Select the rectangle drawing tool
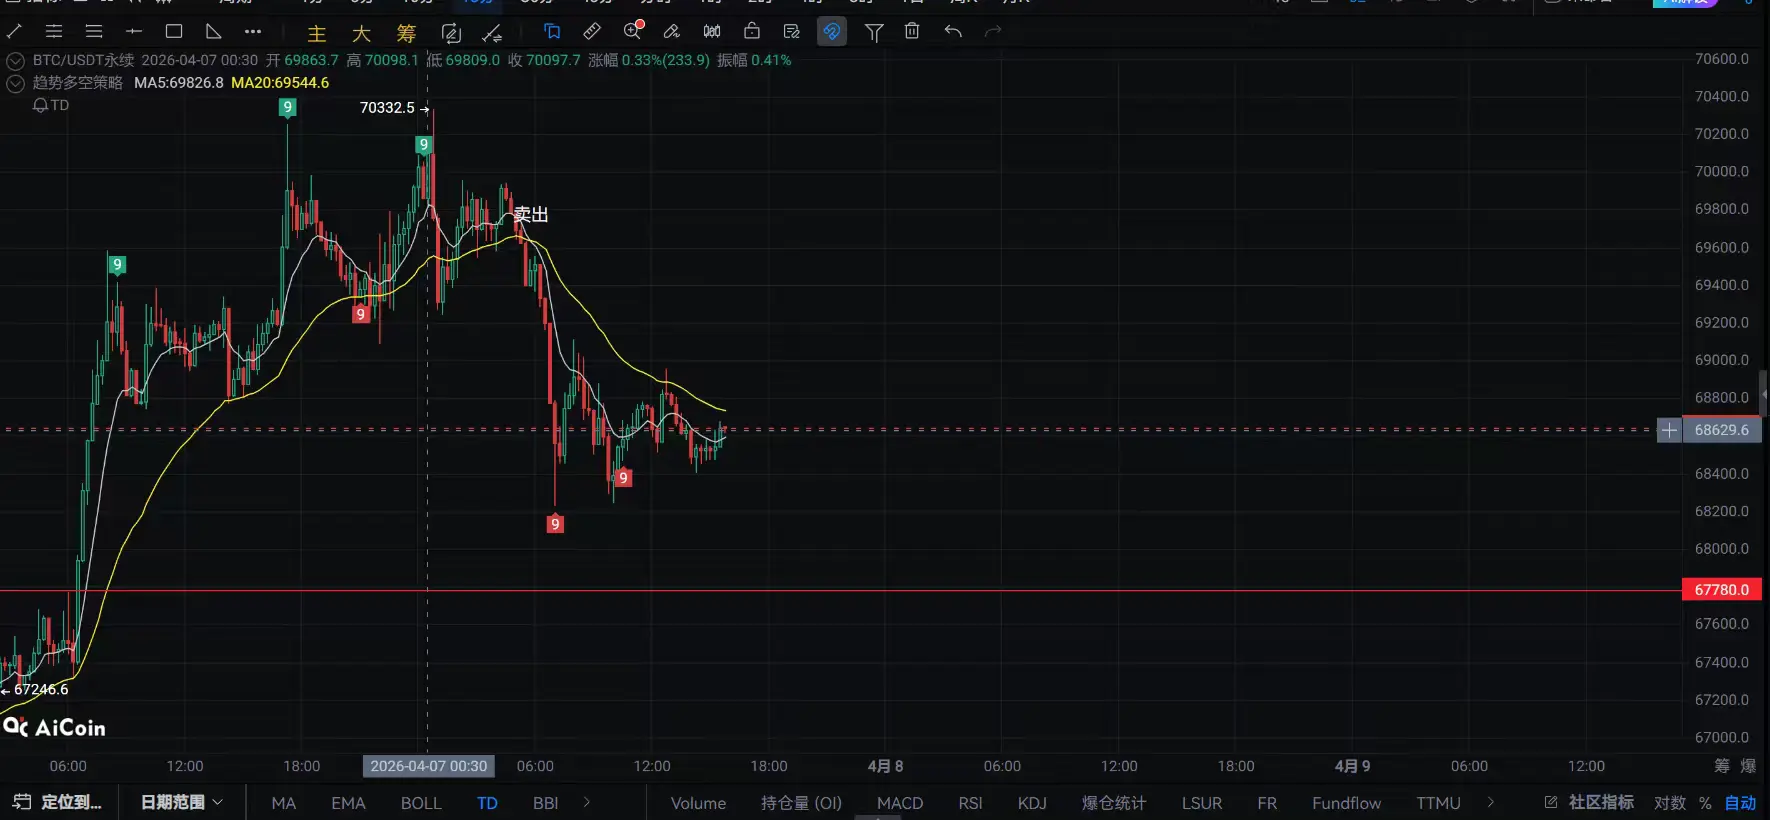 174,32
